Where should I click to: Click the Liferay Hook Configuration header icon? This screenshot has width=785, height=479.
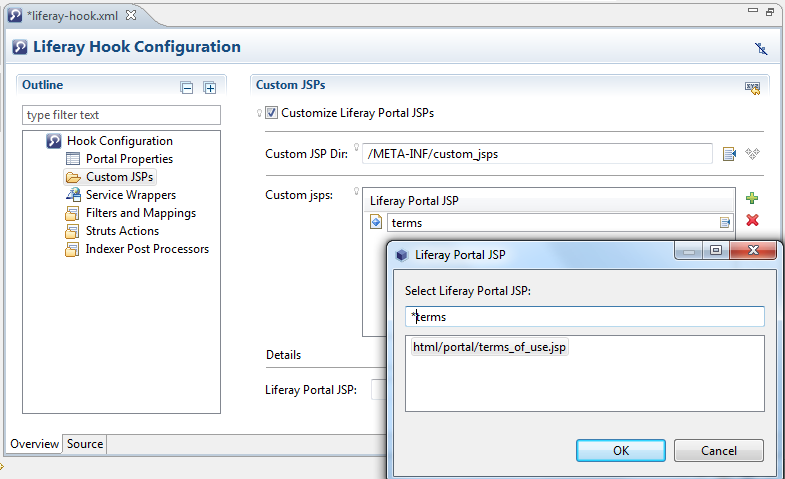coord(20,47)
